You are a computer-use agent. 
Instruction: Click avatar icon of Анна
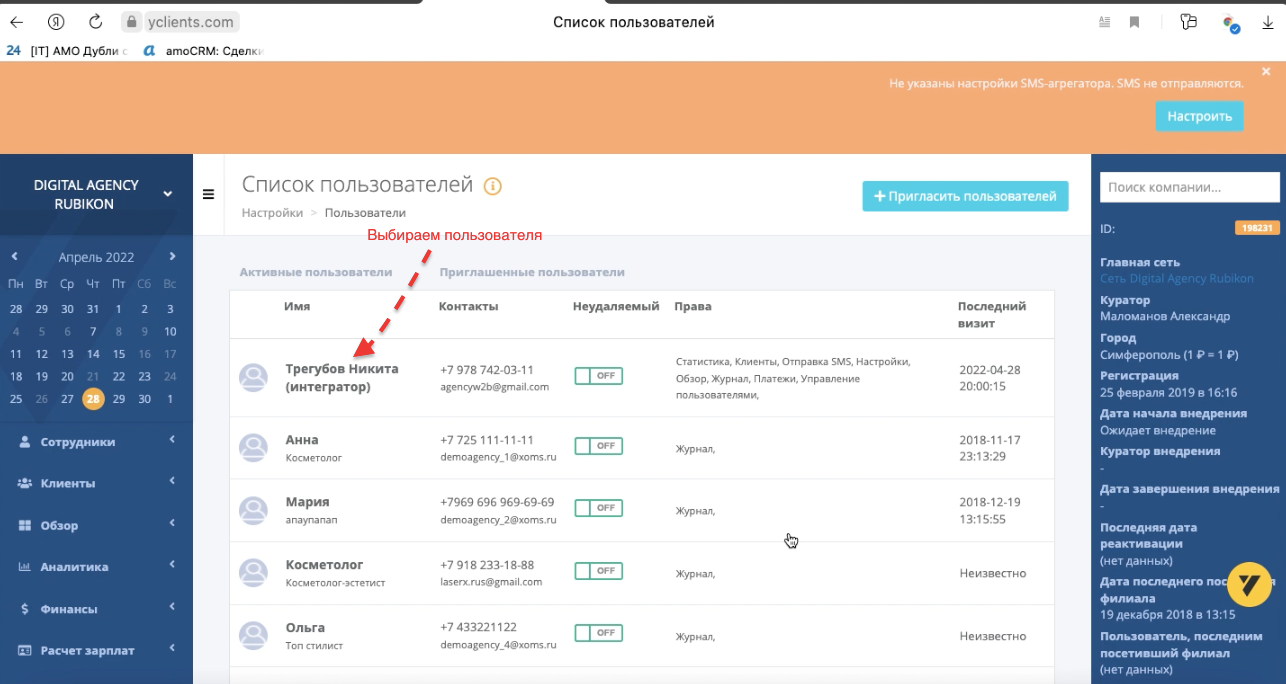(x=253, y=448)
